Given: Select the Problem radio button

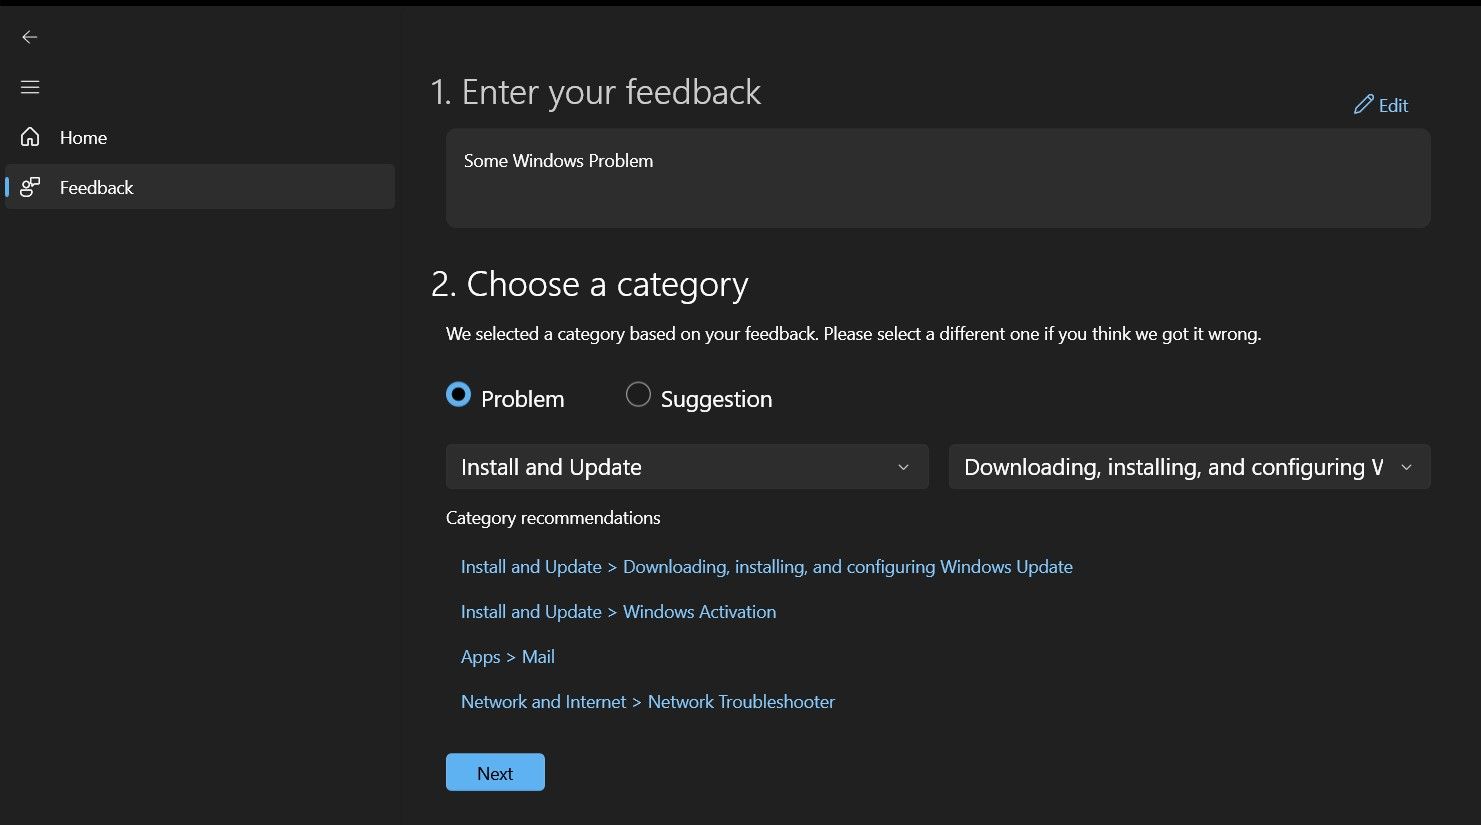Looking at the screenshot, I should [x=458, y=395].
